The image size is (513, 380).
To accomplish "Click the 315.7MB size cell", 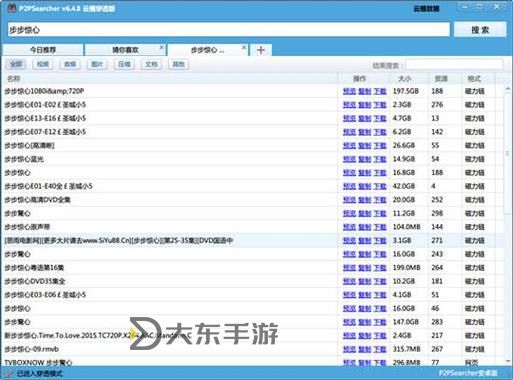I will [x=406, y=349].
